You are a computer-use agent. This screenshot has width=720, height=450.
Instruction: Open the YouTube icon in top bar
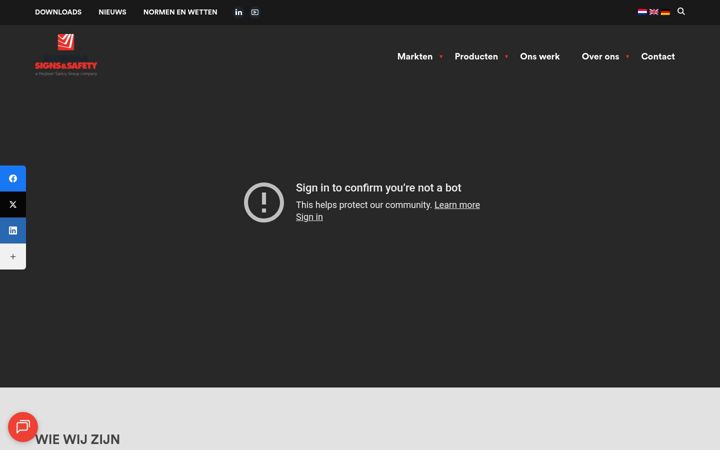pyautogui.click(x=255, y=12)
